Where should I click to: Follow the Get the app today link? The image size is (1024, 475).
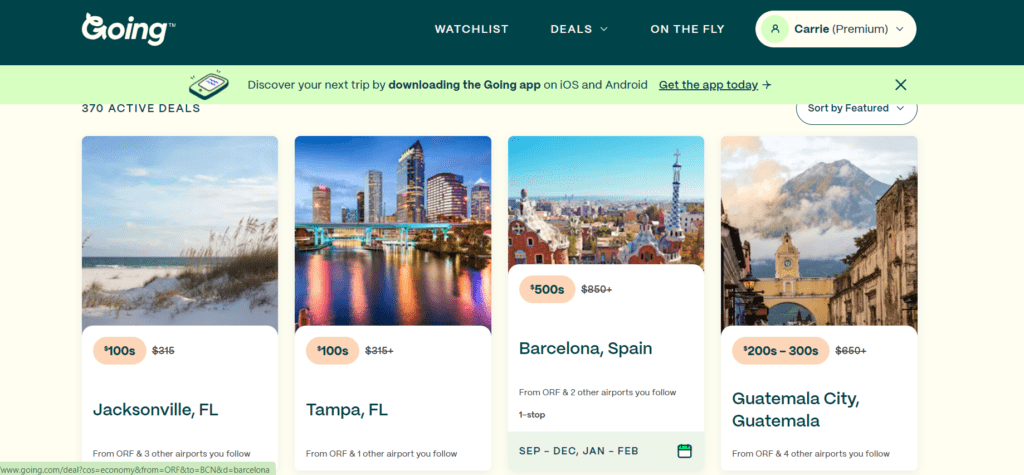(709, 85)
